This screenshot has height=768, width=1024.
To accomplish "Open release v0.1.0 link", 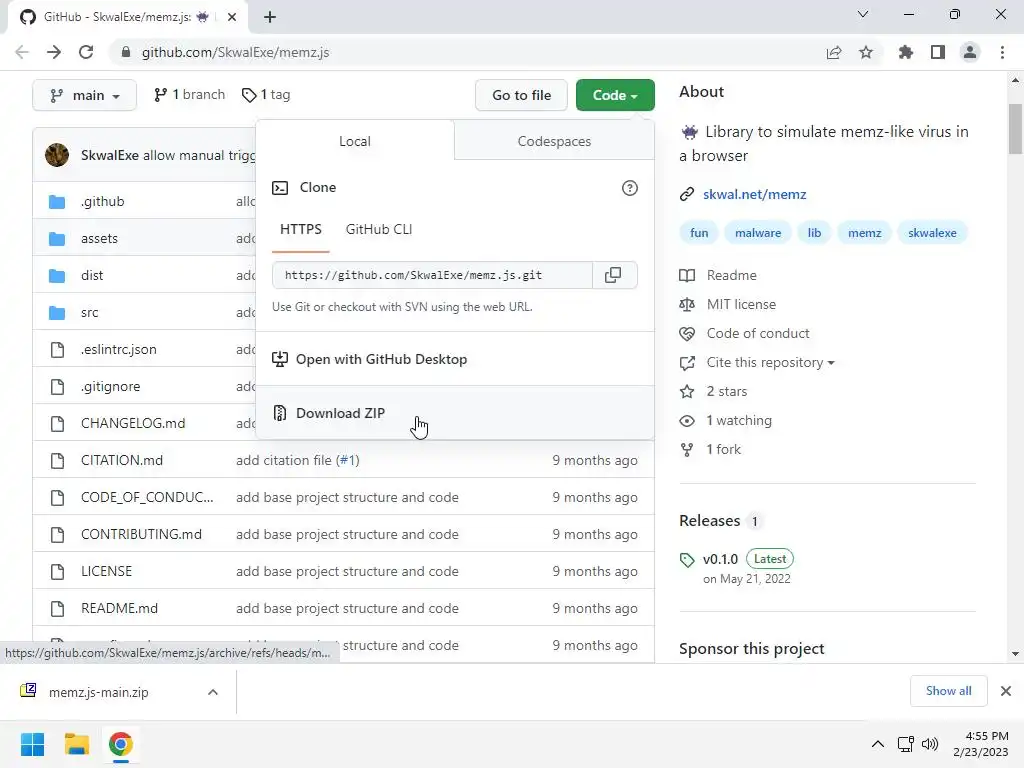I will point(720,559).
